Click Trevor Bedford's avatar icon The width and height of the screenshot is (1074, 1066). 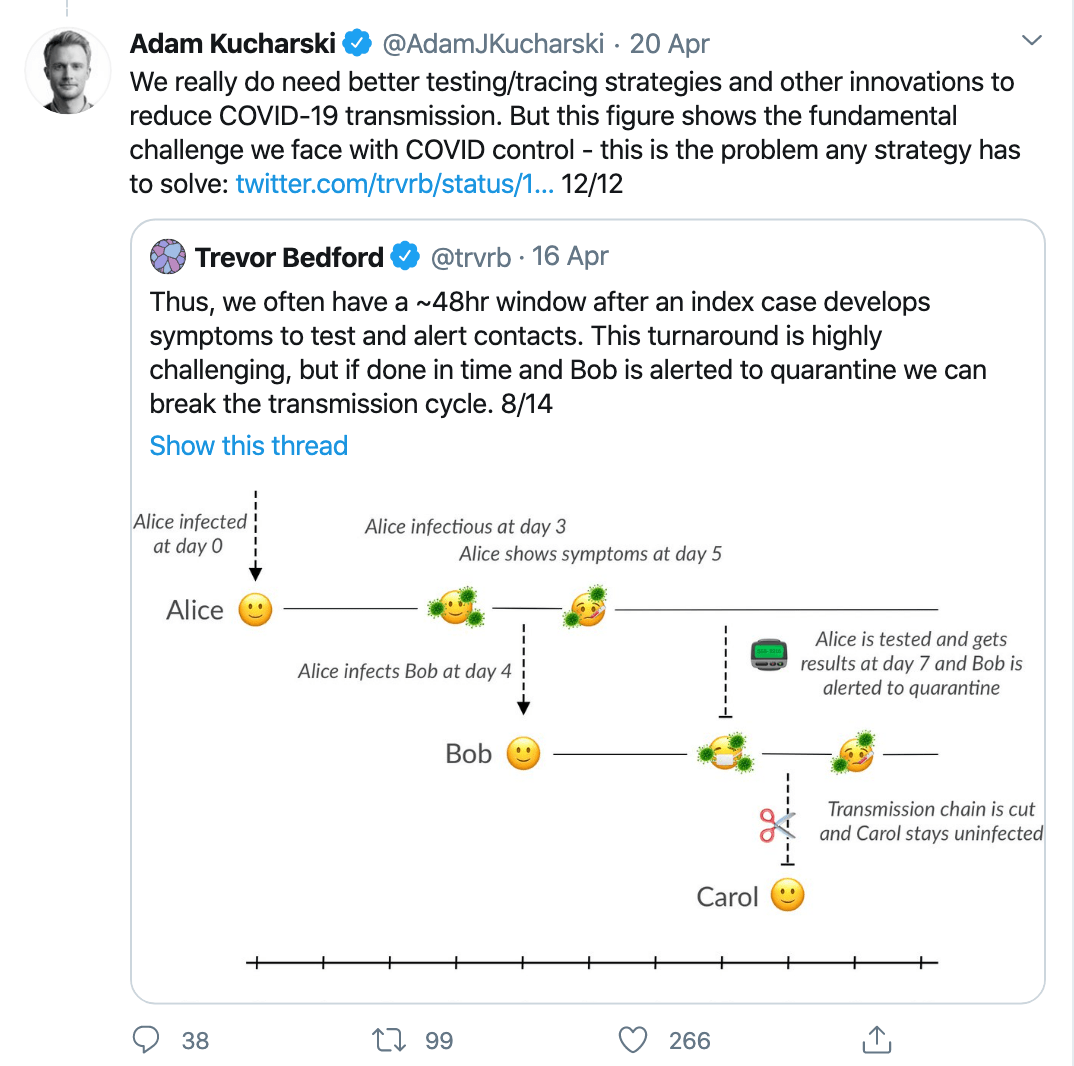pyautogui.click(x=168, y=257)
